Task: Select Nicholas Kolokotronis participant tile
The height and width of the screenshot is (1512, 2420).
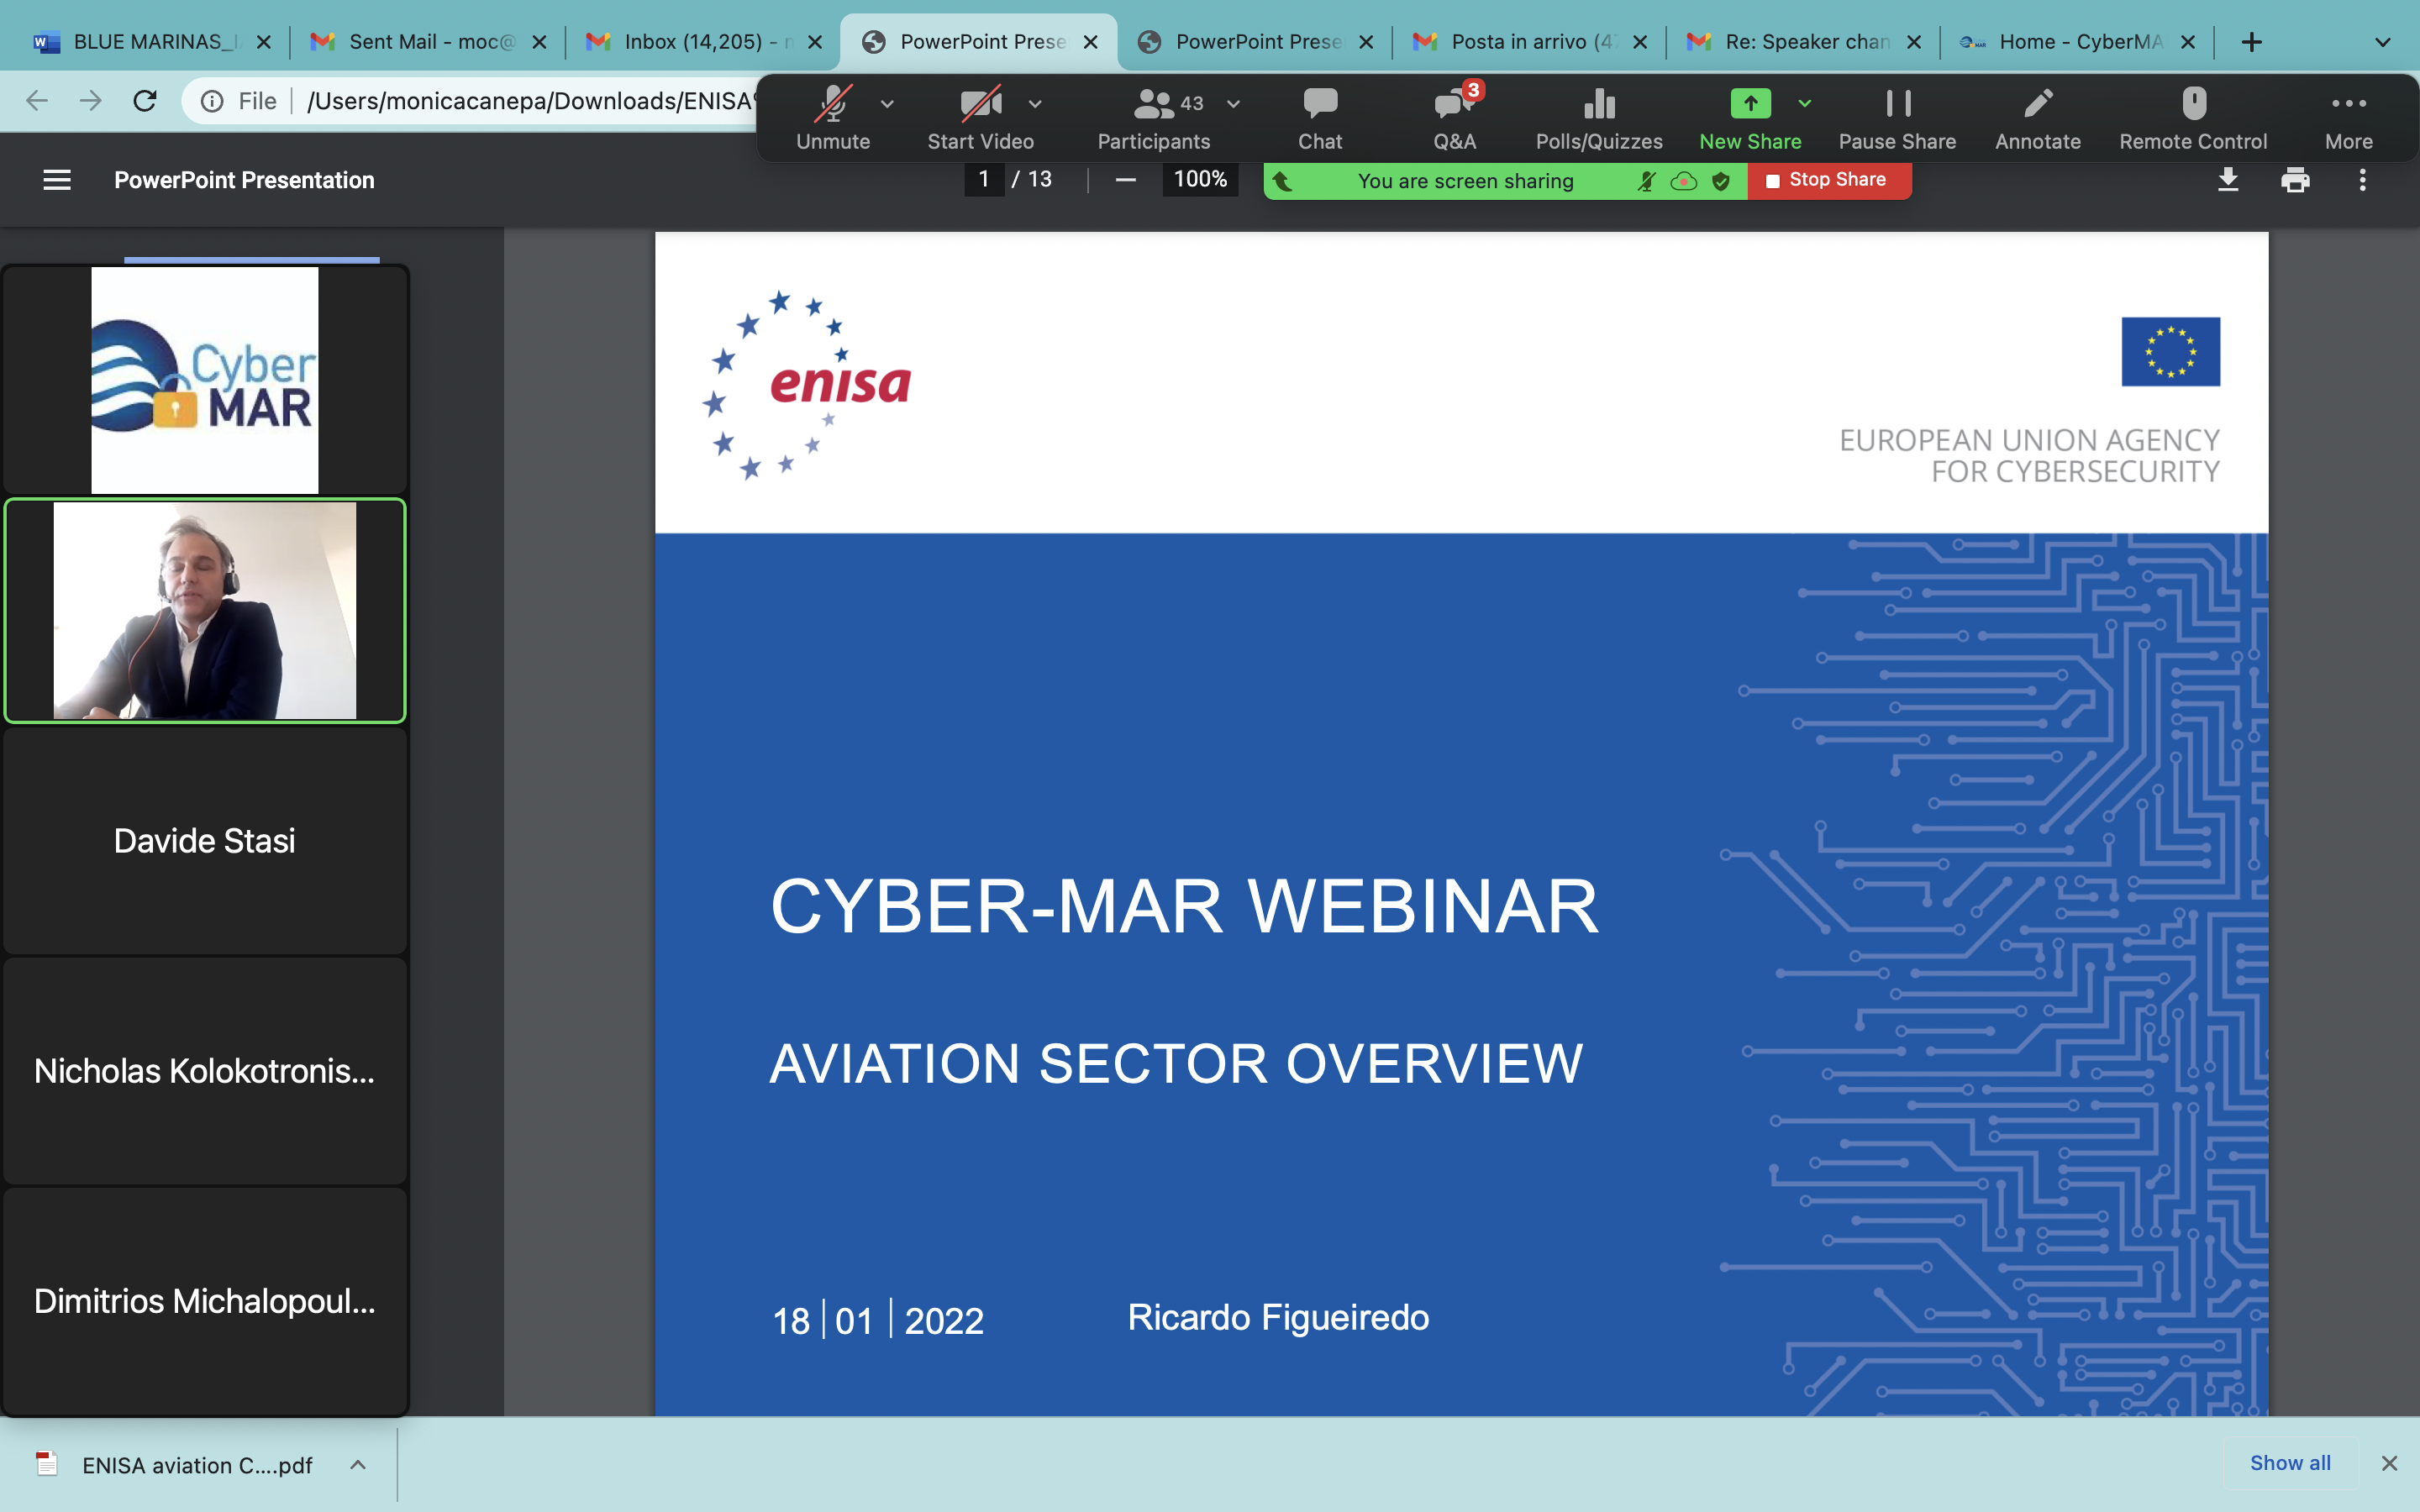Action: pos(205,1071)
